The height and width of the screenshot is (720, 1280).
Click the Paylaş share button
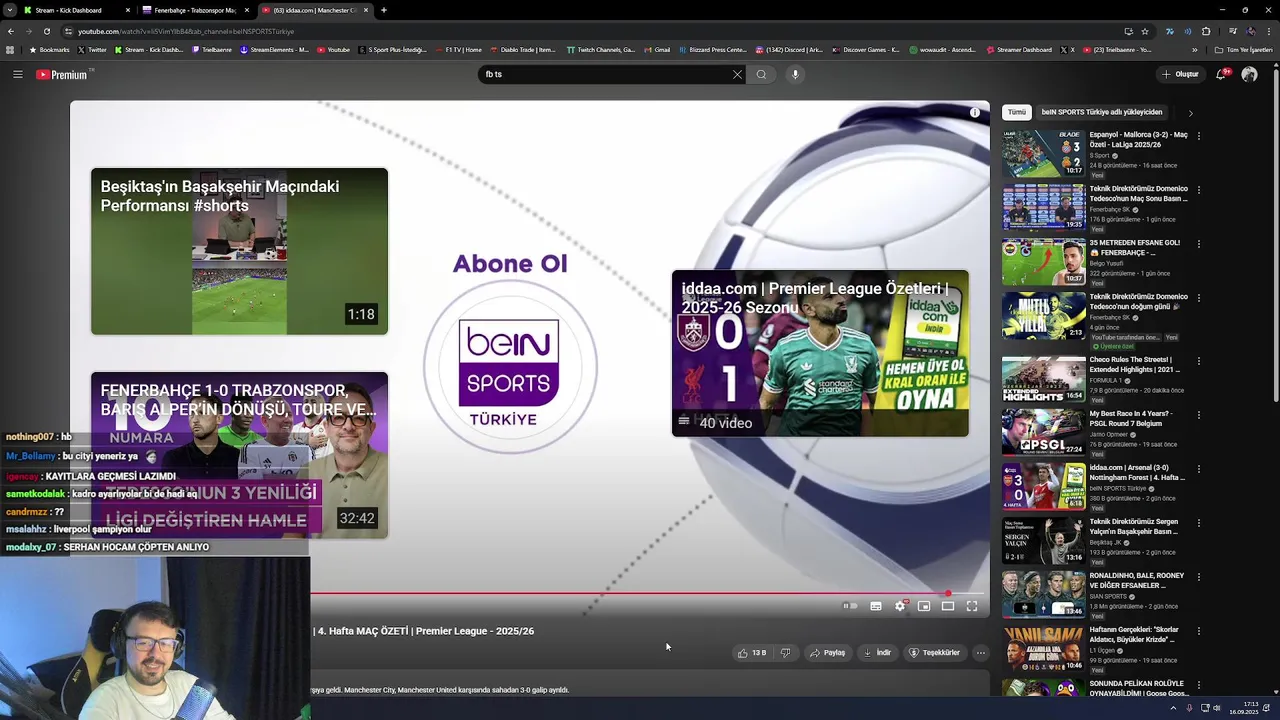click(x=827, y=653)
